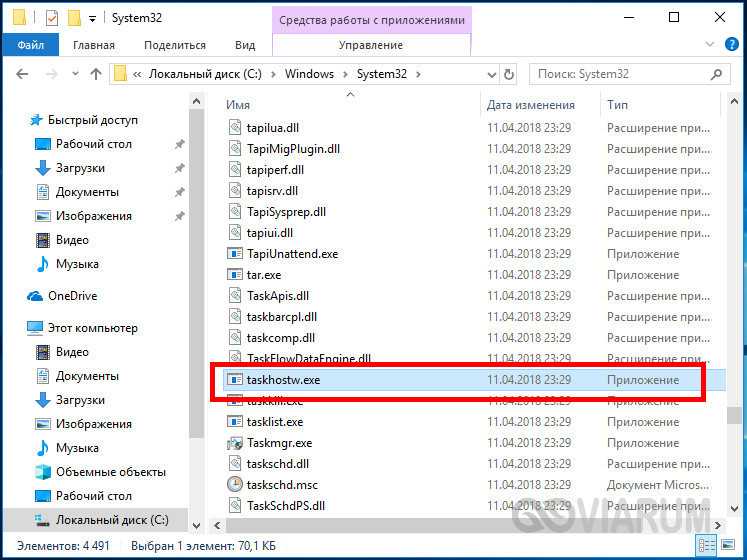
Task: Switch to large icons view in status bar
Action: click(x=728, y=545)
